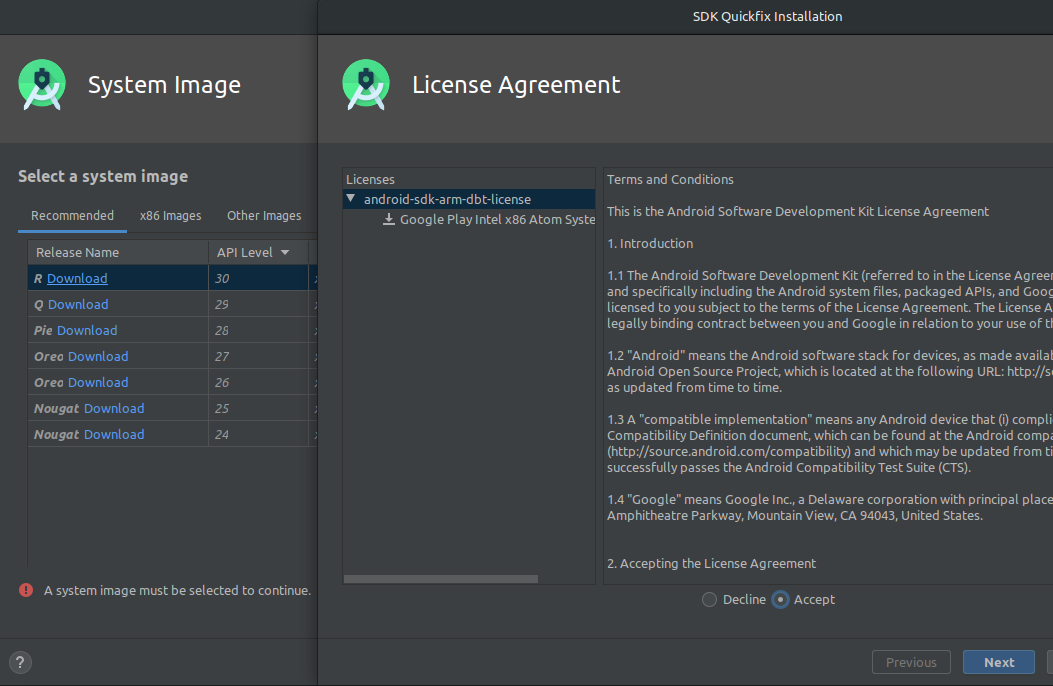Click the SDK Quickfix Installation title bar text
The image size is (1053, 686).
click(x=768, y=17)
